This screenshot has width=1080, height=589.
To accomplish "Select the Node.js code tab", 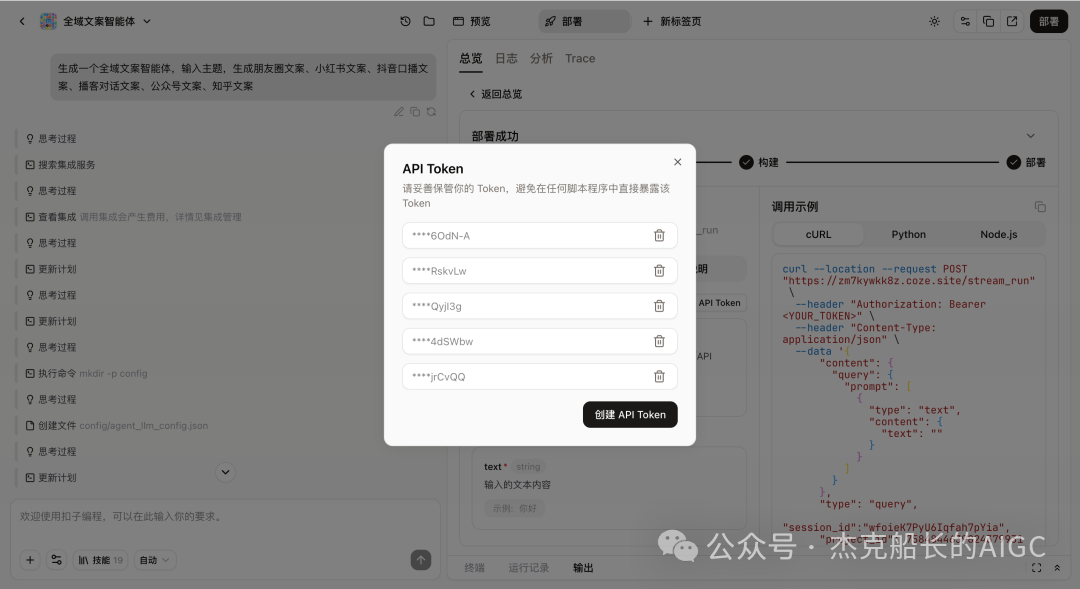I will tap(999, 234).
